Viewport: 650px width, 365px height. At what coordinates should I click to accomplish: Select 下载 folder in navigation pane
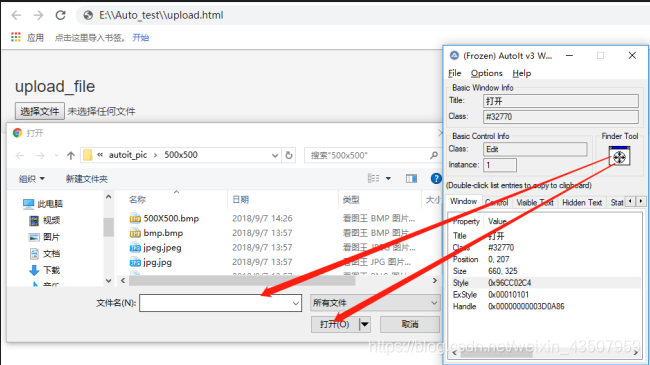pyautogui.click(x=45, y=270)
